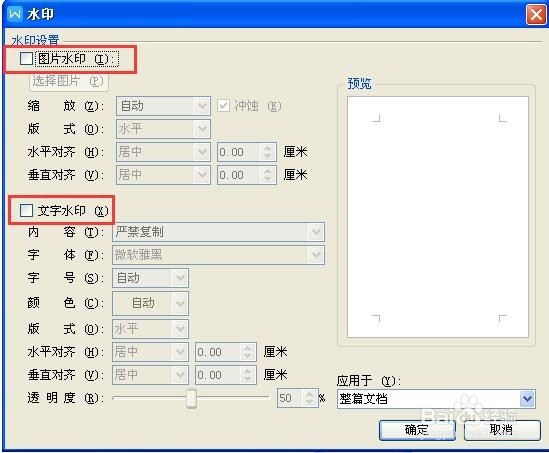Click picture watermark vertical offset field
Image resolution: width=549 pixels, height=453 pixels.
tap(239, 175)
